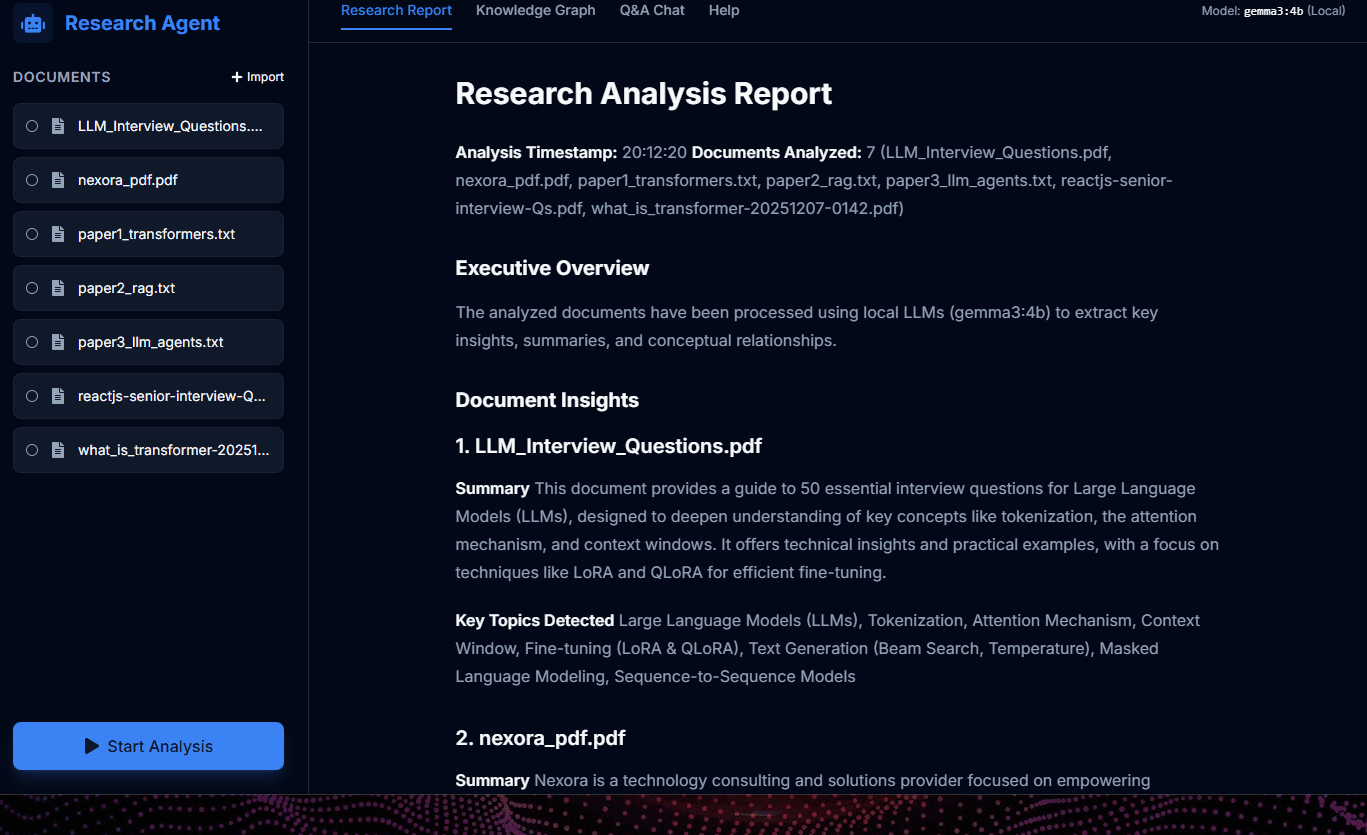Click Import to add documents
Viewport: 1367px width, 835px height.
click(257, 76)
